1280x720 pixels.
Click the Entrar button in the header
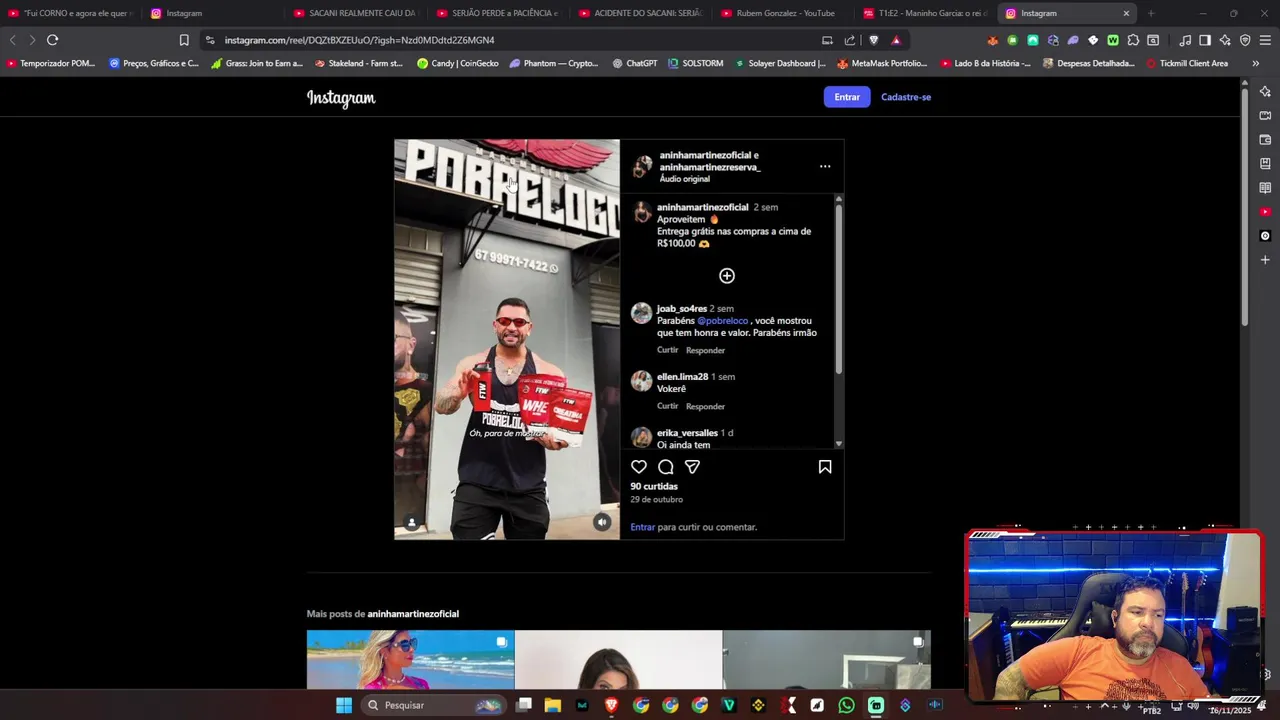[847, 97]
